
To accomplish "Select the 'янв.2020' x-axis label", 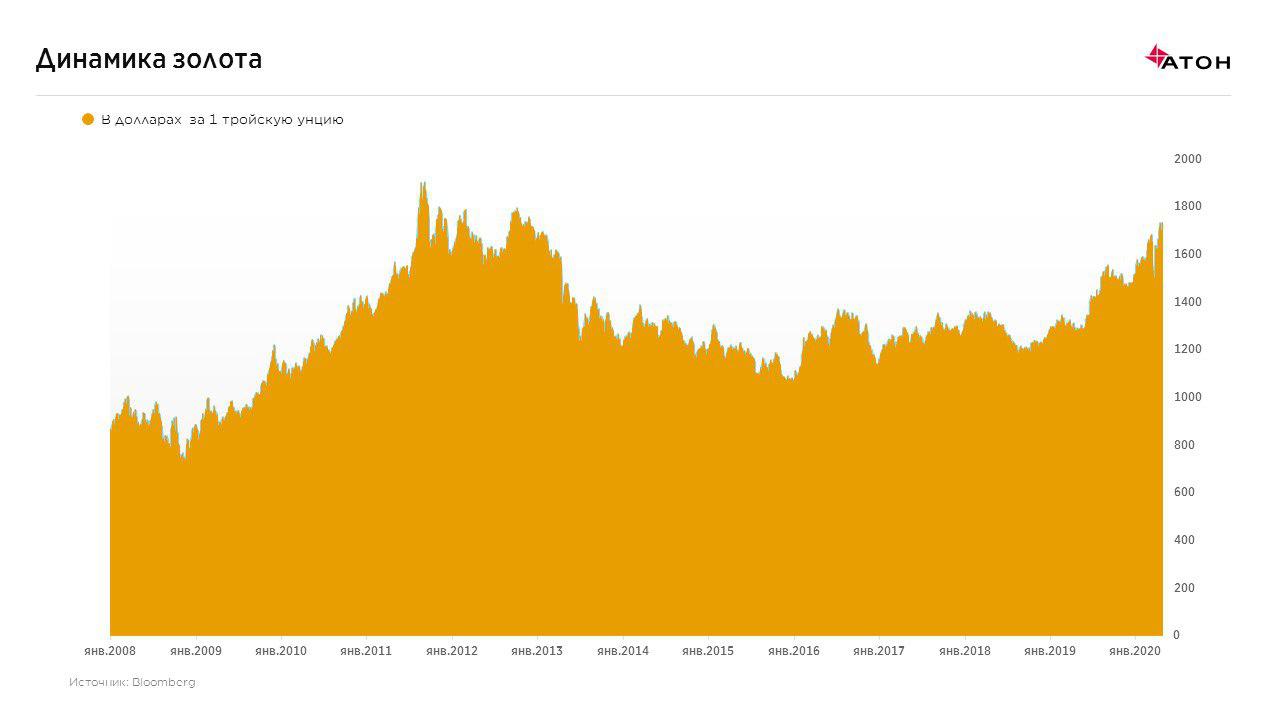I will point(1134,651).
